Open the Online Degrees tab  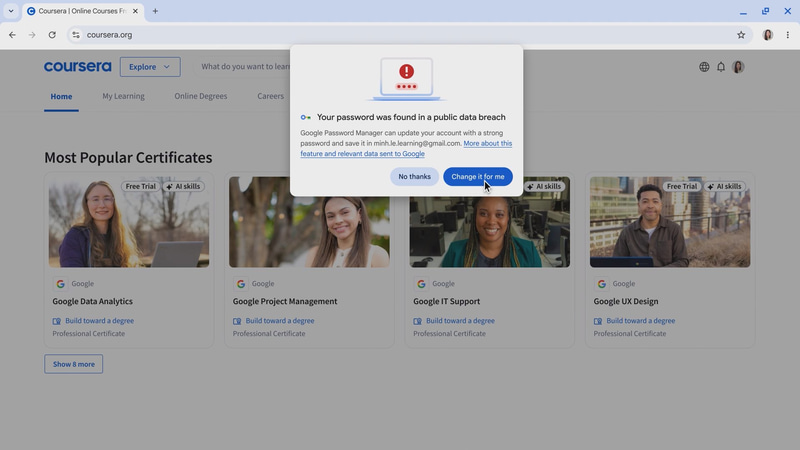pos(201,96)
